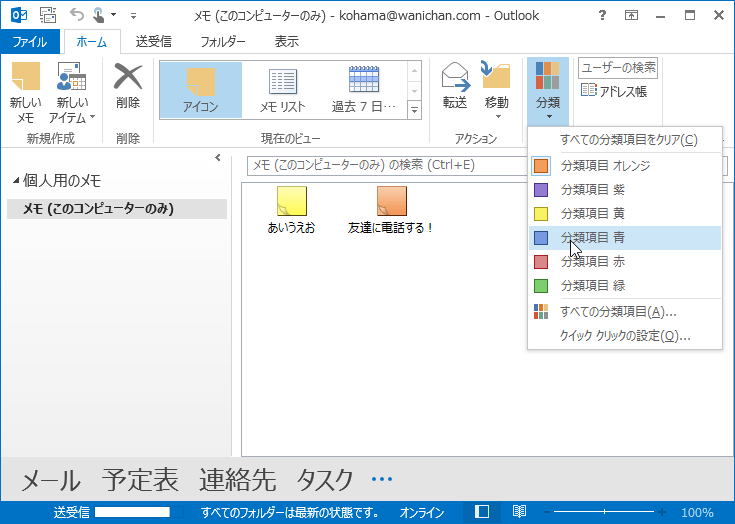Click the 削除 delete icon
735x524 pixels.
pos(128,87)
